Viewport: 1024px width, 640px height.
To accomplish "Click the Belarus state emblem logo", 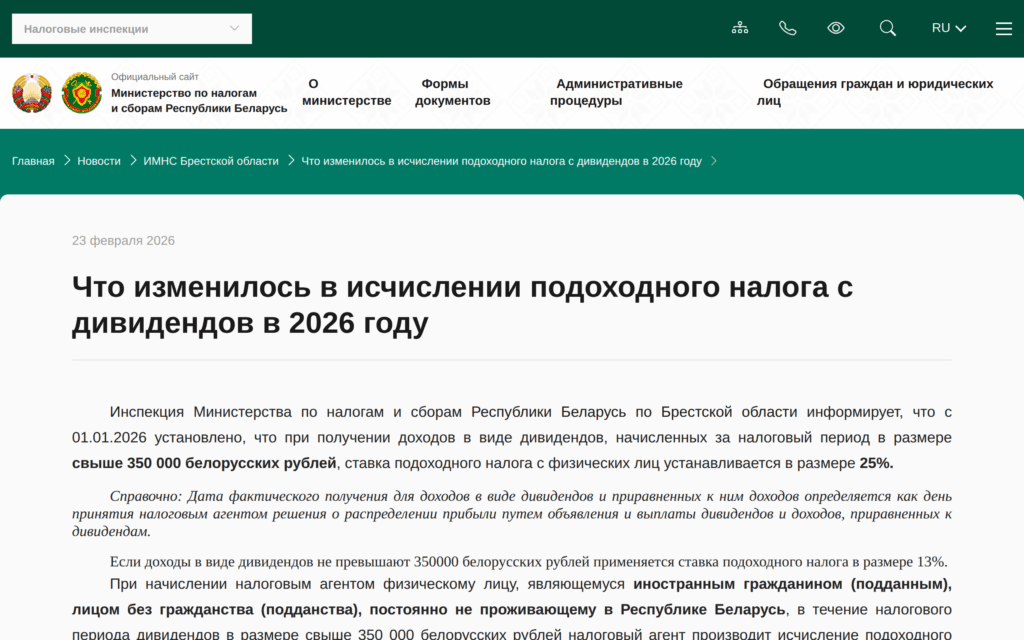I will (x=32, y=93).
